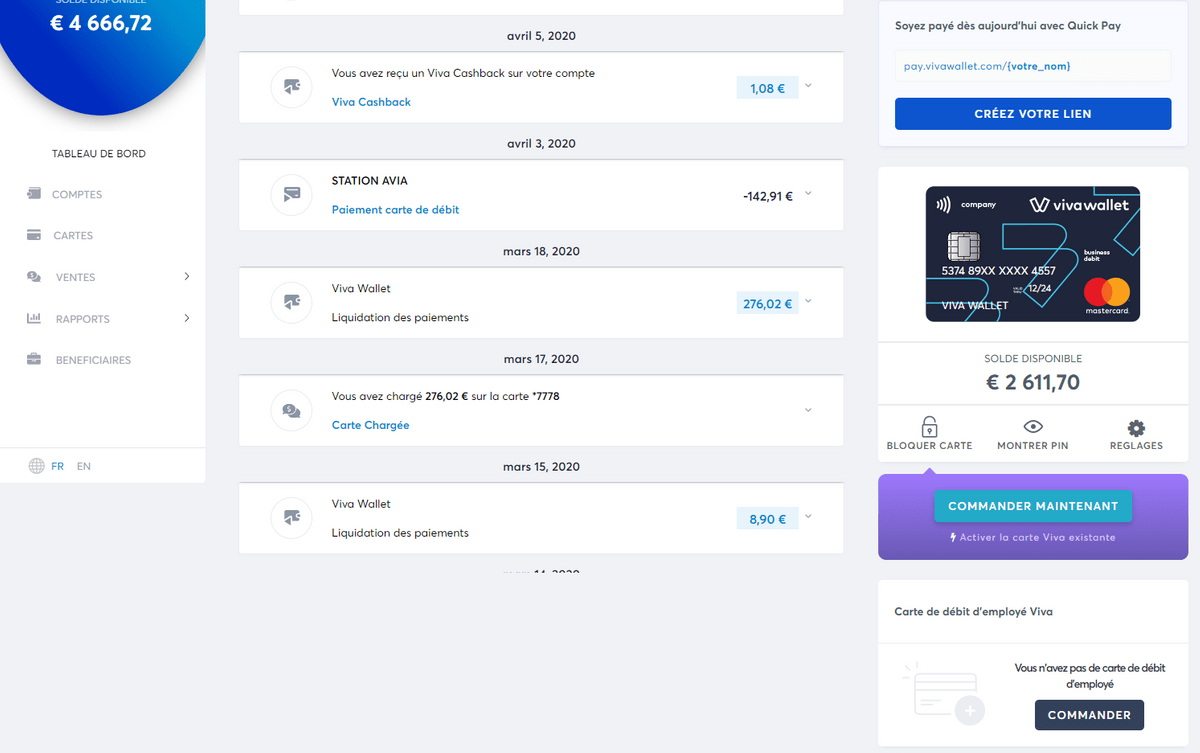The width and height of the screenshot is (1200, 753).
Task: Expand the Rapports submenu chevron
Action: click(186, 318)
